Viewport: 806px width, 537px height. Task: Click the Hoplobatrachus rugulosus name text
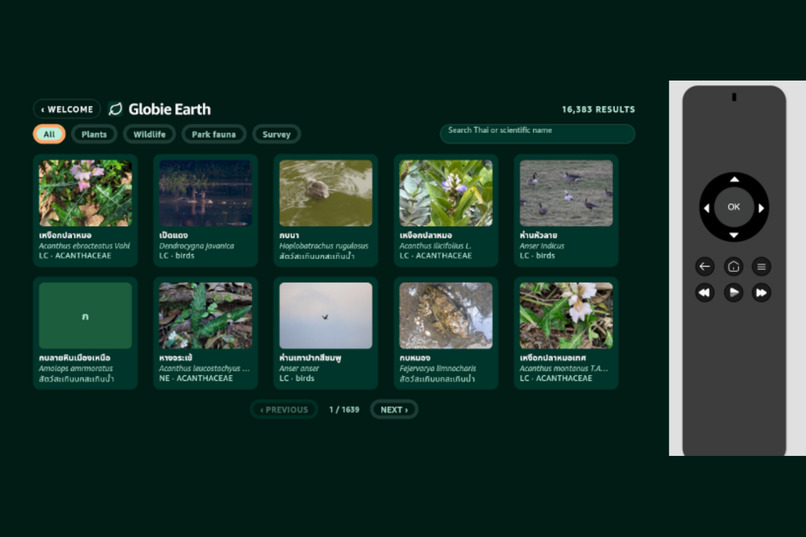pos(324,246)
